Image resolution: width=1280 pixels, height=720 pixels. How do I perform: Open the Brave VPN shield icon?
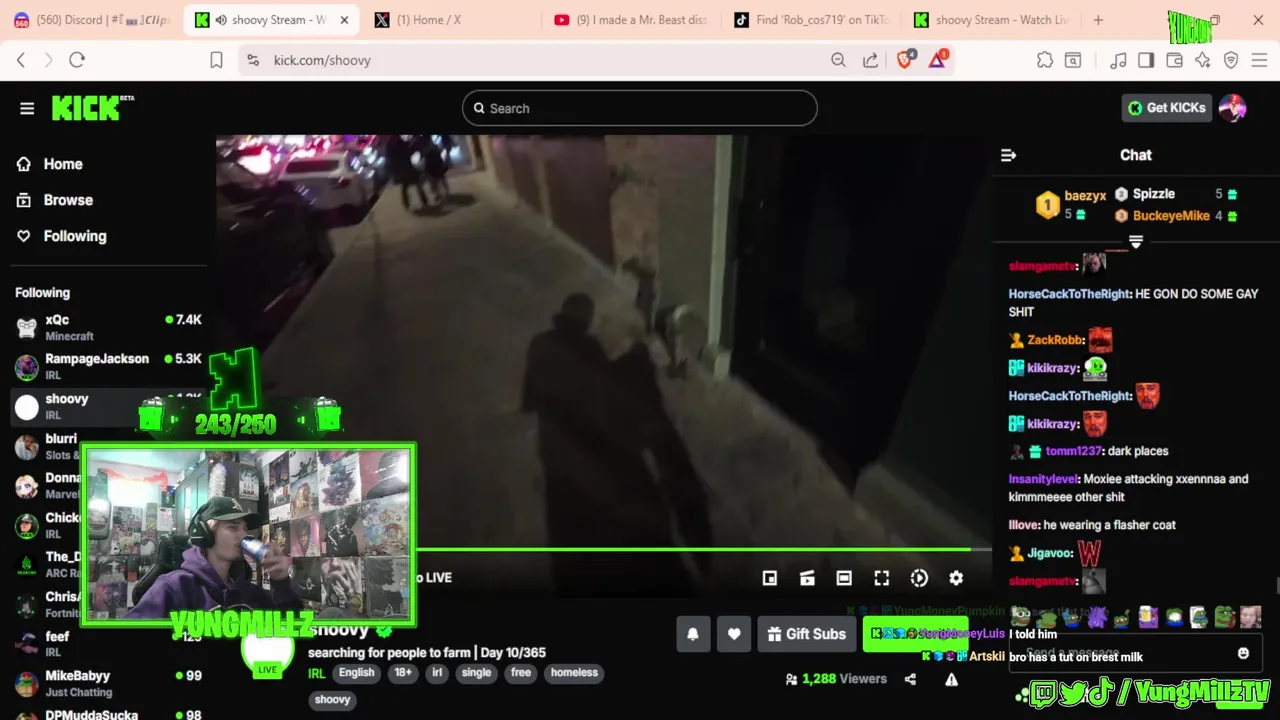1231,60
